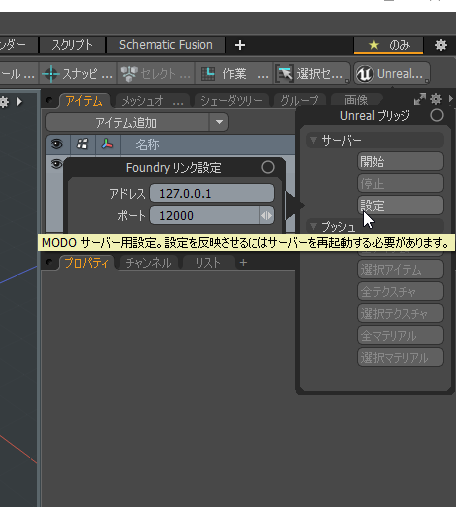The width and height of the screenshot is (456, 507).
Task: Click the 選択マテリアル push button
Action: coord(400,357)
